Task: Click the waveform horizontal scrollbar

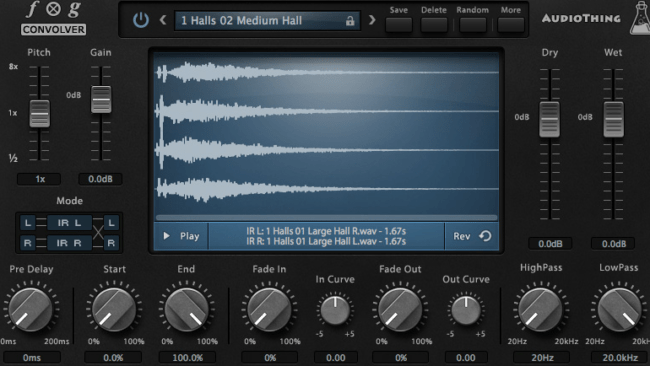Action: [x=327, y=218]
